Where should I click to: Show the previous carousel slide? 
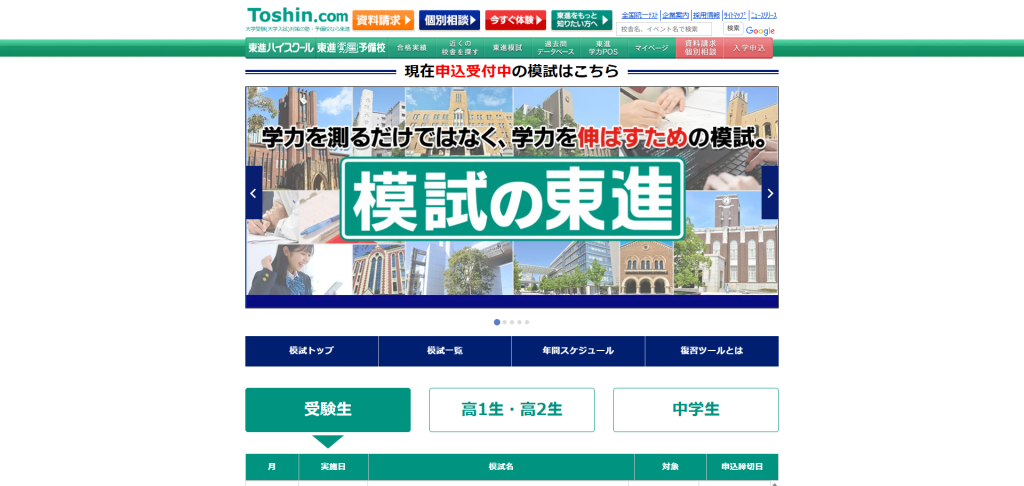click(x=254, y=193)
